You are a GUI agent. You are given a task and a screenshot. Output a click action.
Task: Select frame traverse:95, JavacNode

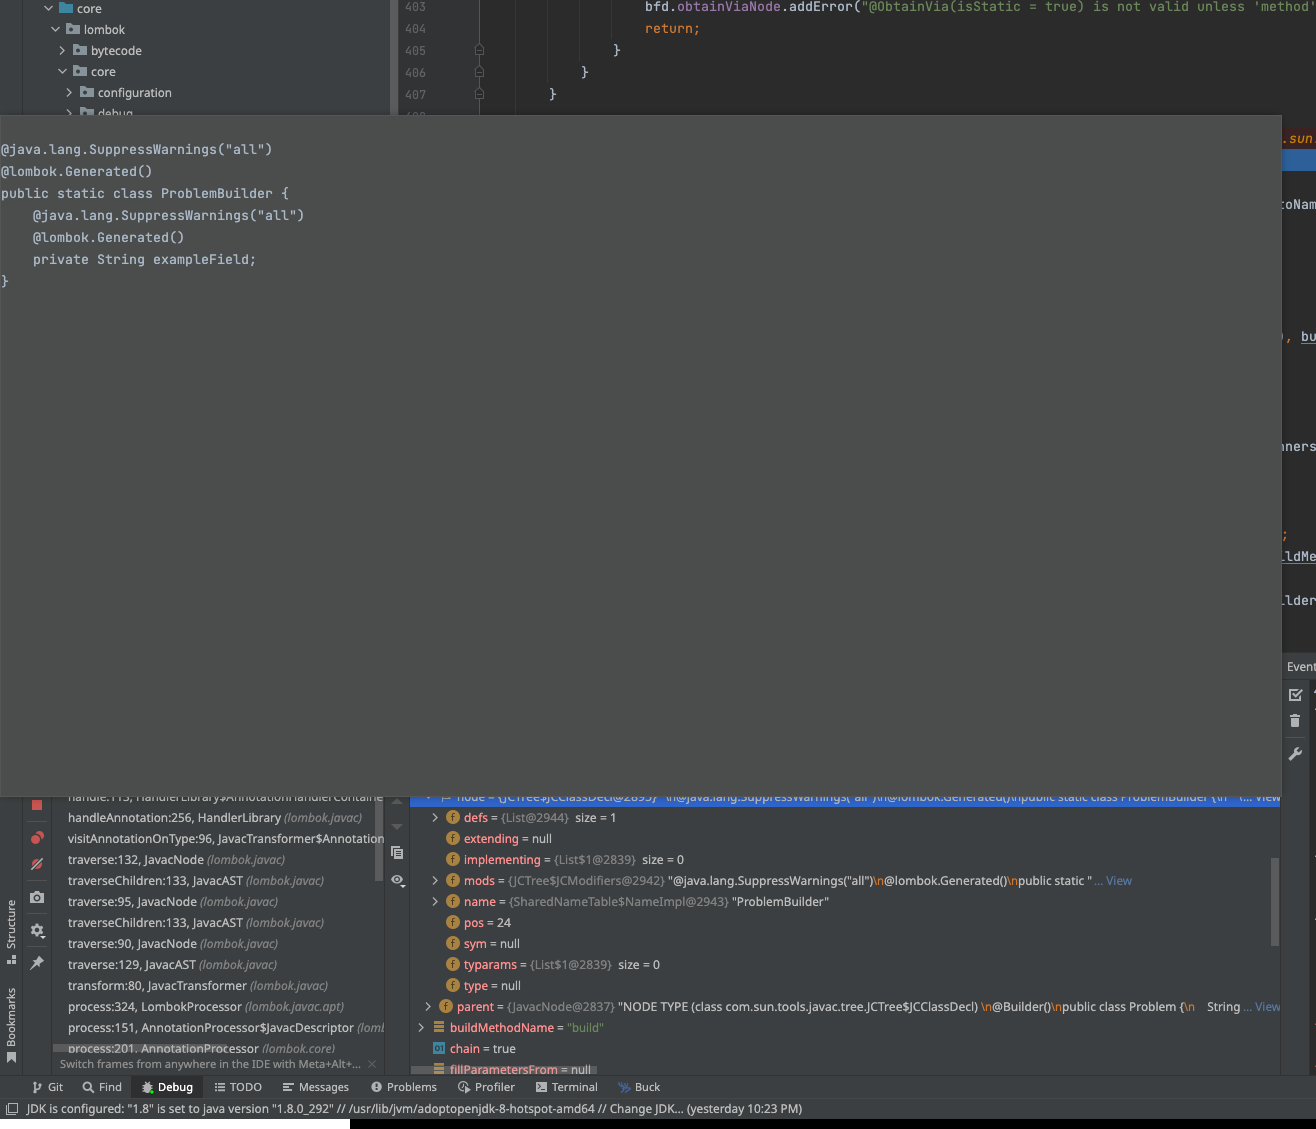tap(173, 902)
